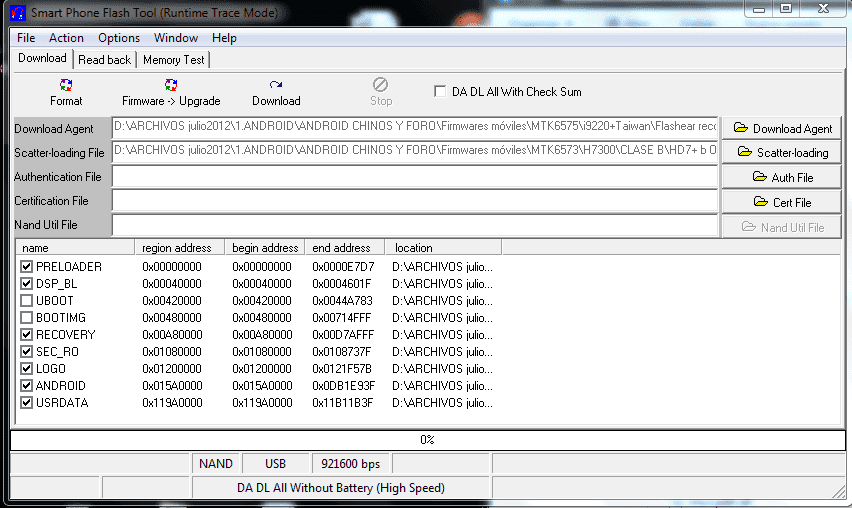The width and height of the screenshot is (852, 508).
Task: Uncheck the RECOVERY partition
Action: 26,335
